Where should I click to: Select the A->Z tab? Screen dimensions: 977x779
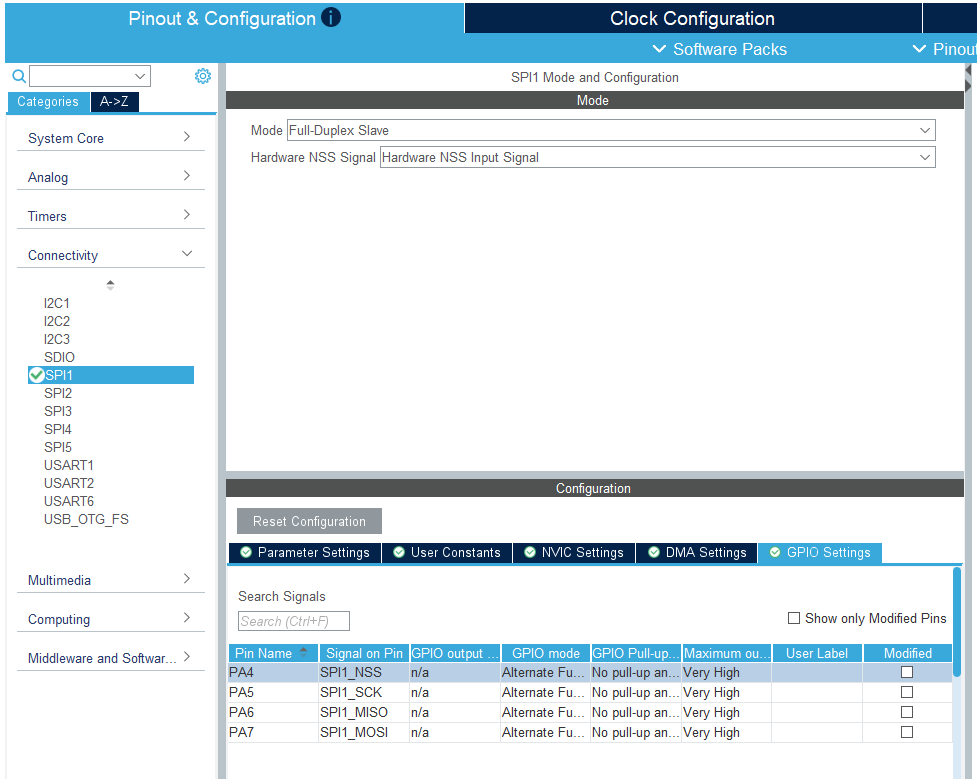(115, 102)
